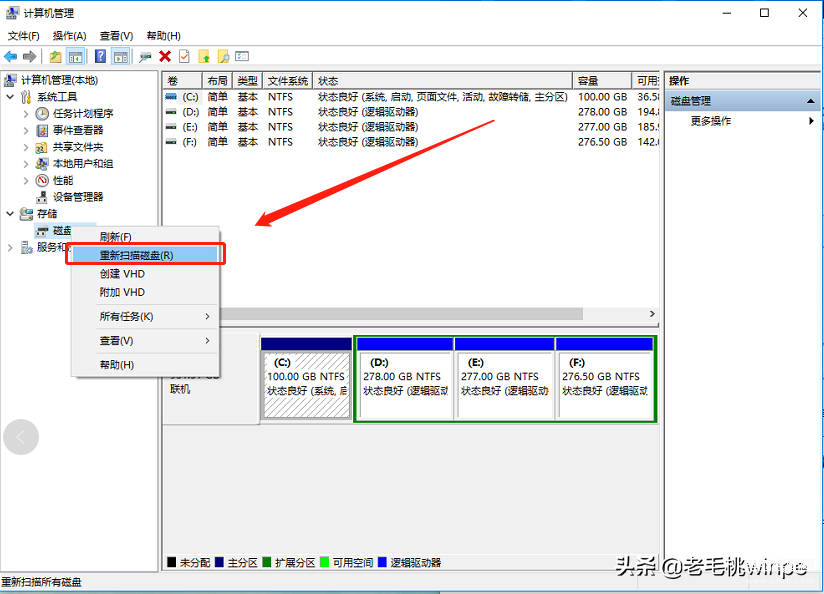Viewport: 824px width, 594px height.
Task: Collapse the 磁盘管理 actions section arrow
Action: [x=810, y=101]
